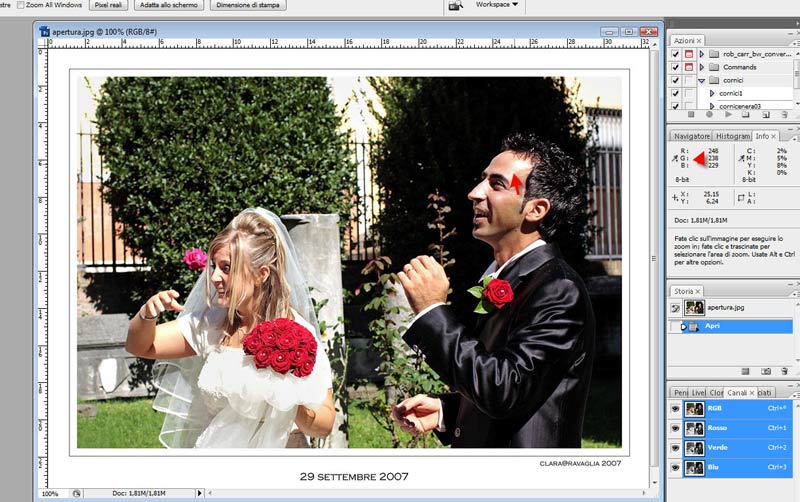800x502 pixels.
Task: Click the Apri history state icon
Action: click(694, 327)
